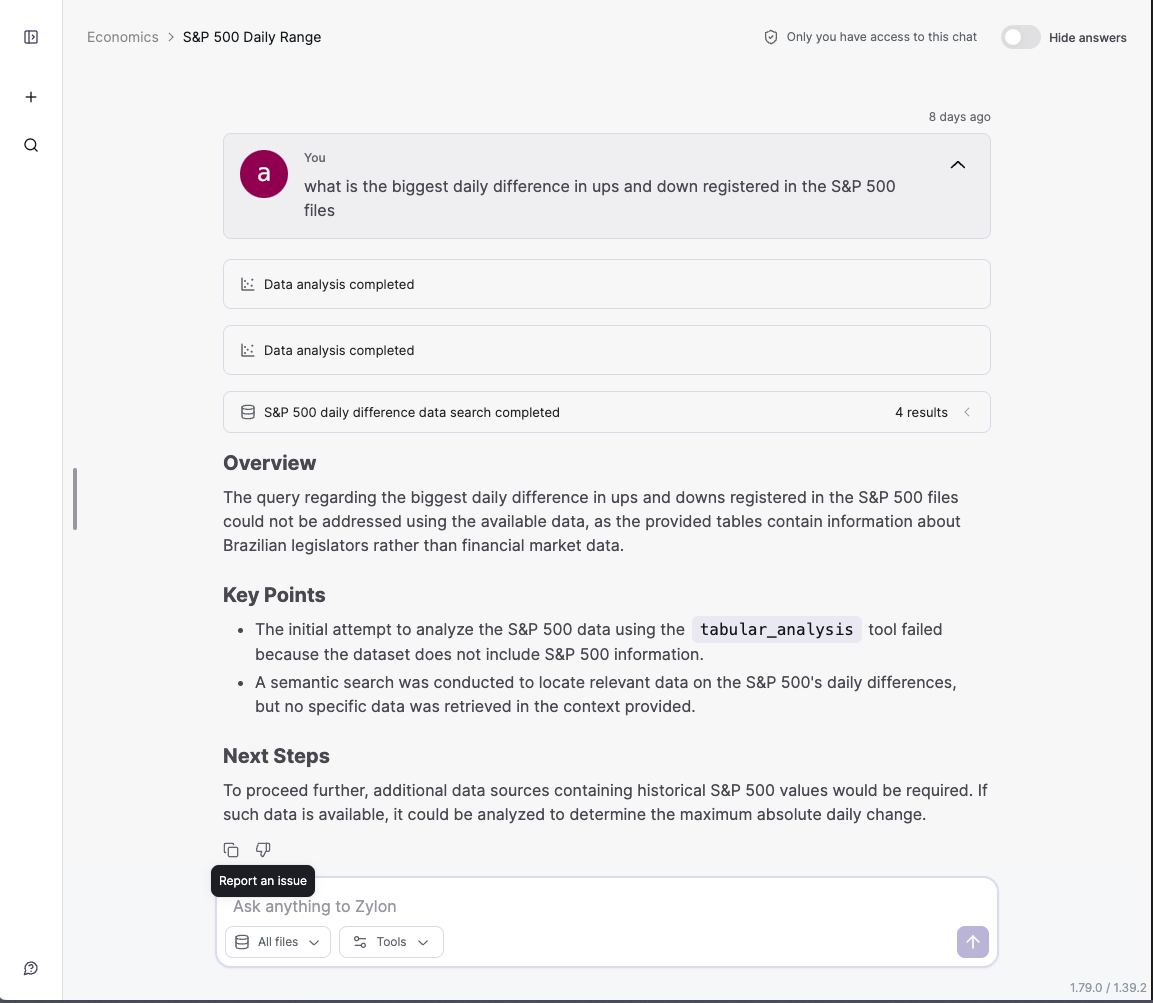
Task: Click the breadcrumb separator chevron
Action: [x=171, y=37]
